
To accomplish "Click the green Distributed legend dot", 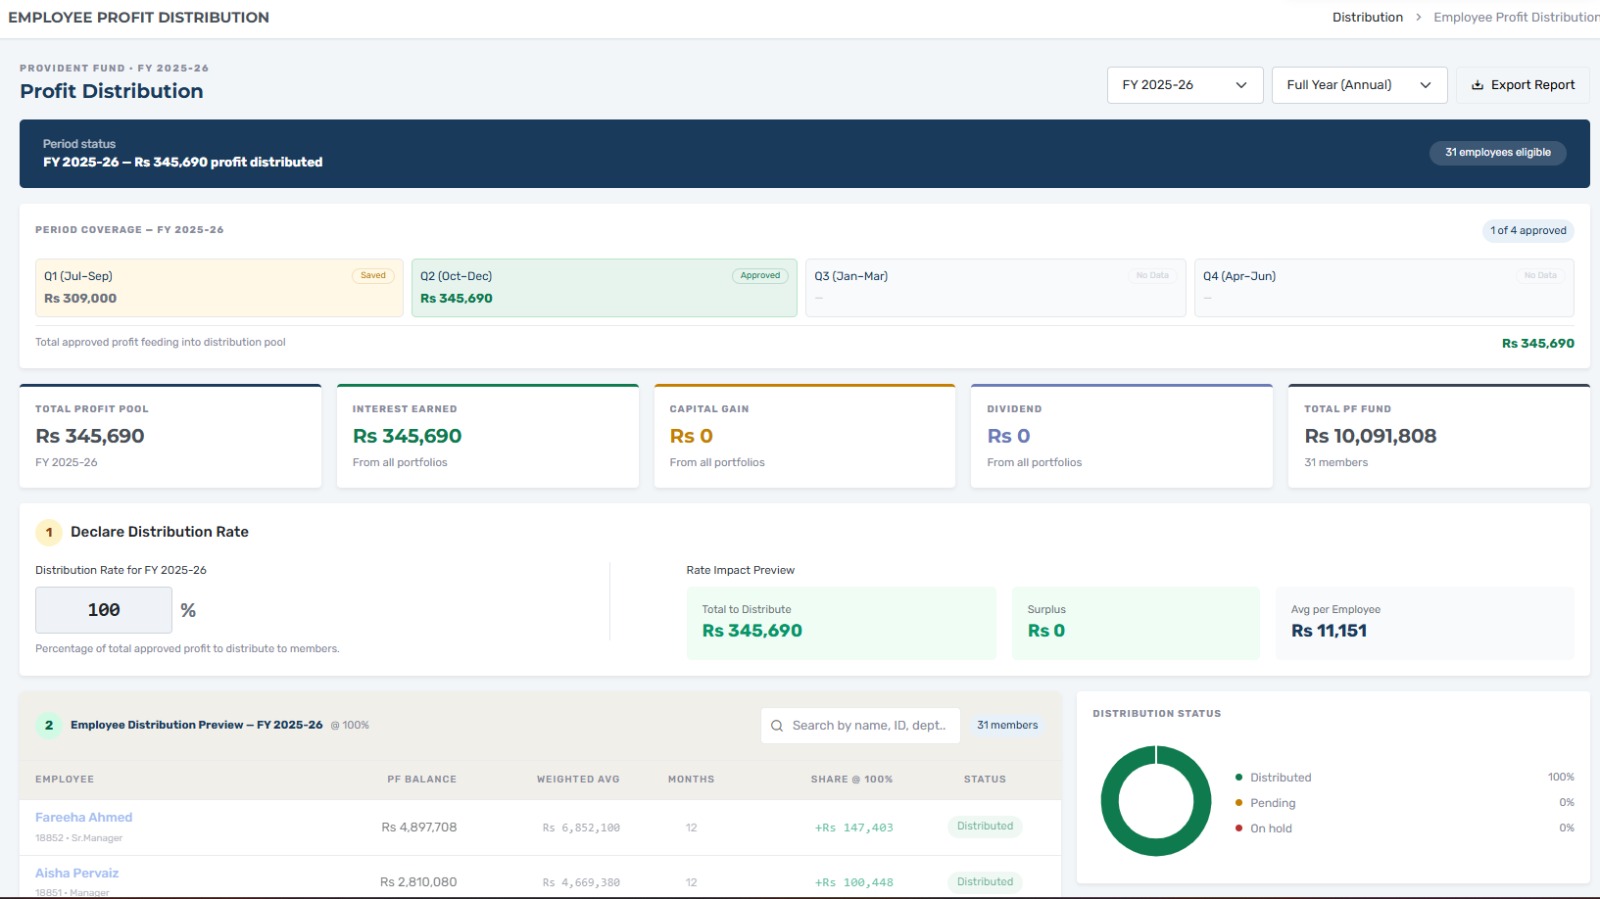I will tap(1239, 777).
